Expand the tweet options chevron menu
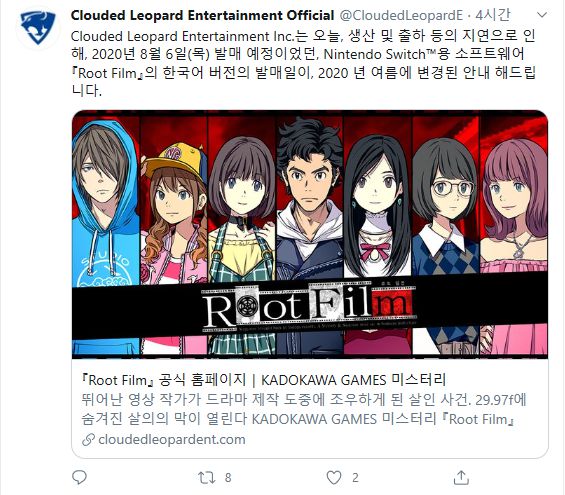 point(542,15)
